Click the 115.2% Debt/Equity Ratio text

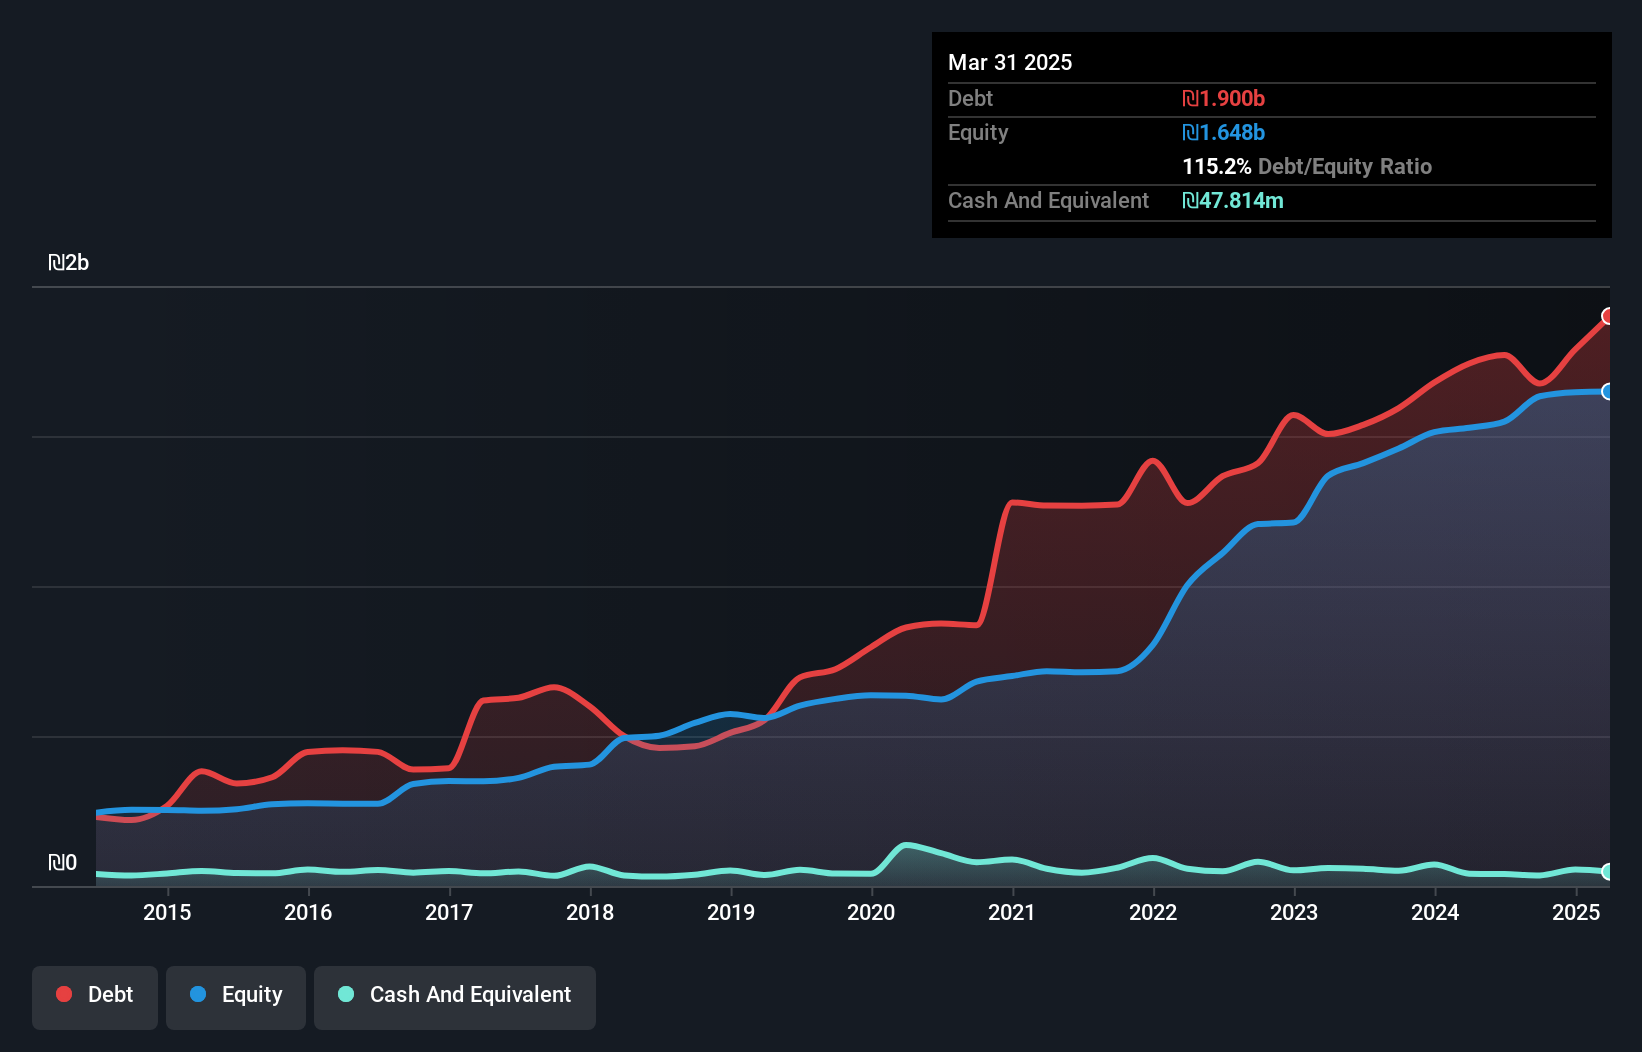tap(1307, 166)
